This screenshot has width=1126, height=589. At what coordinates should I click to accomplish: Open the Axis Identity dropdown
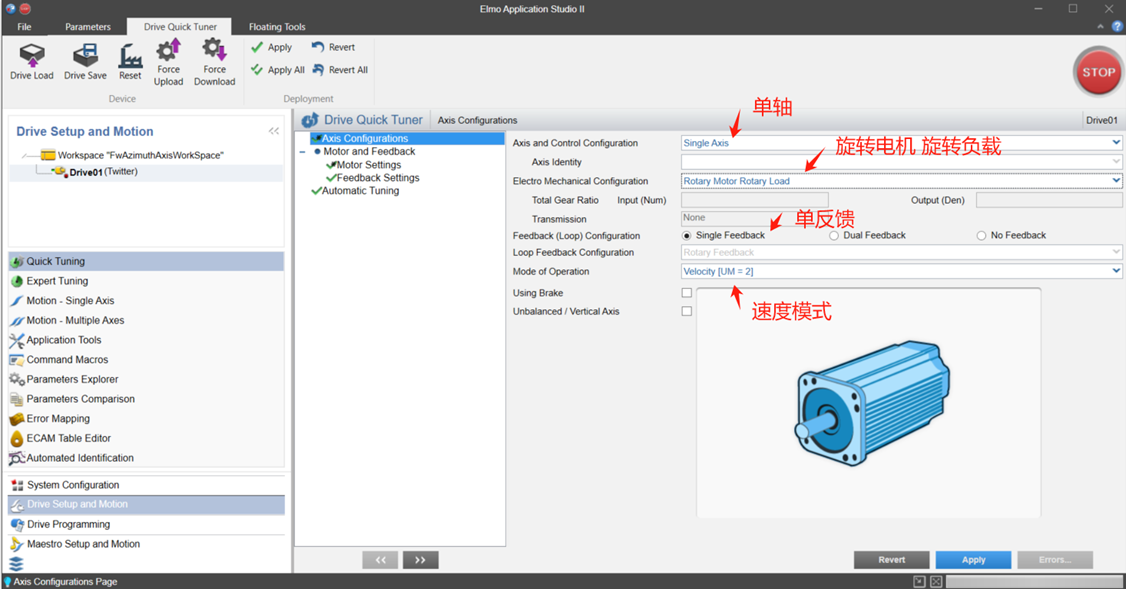pos(901,162)
